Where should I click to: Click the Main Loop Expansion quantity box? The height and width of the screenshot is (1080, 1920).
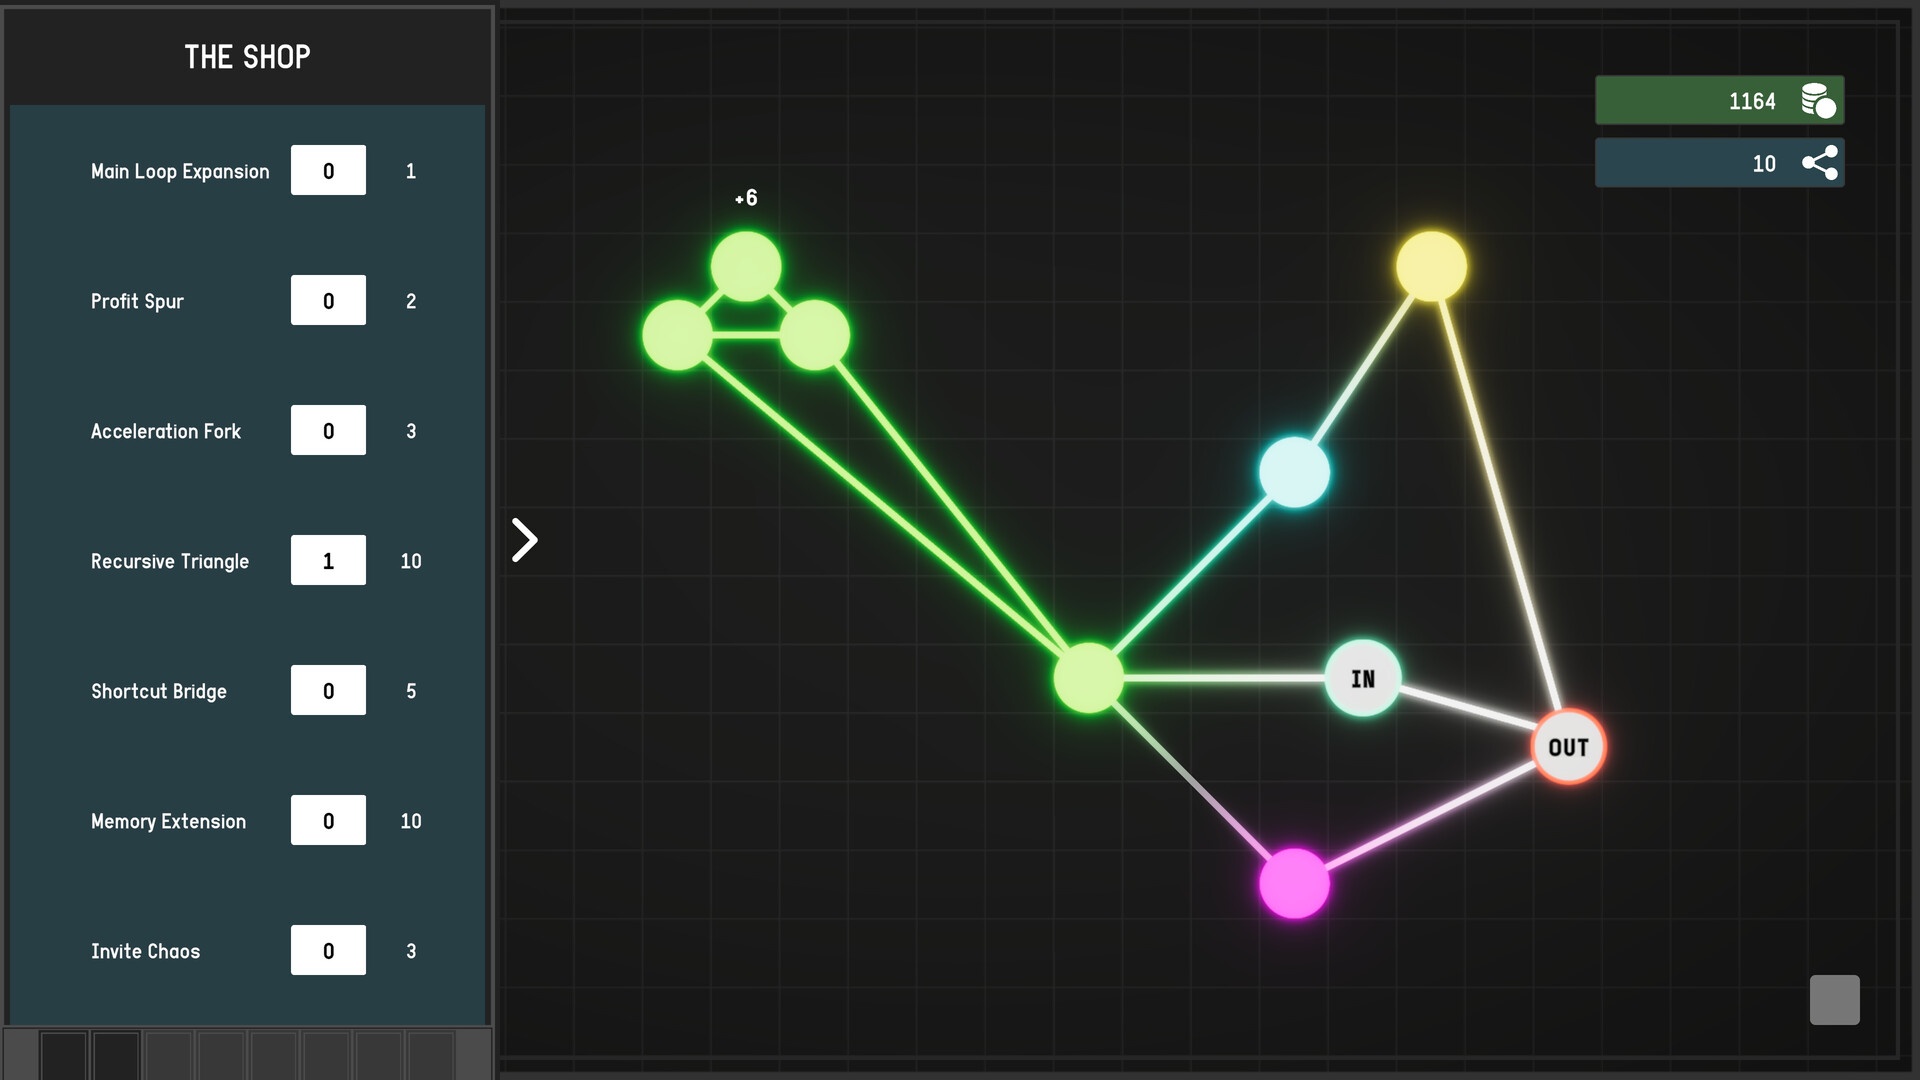pyautogui.click(x=328, y=170)
